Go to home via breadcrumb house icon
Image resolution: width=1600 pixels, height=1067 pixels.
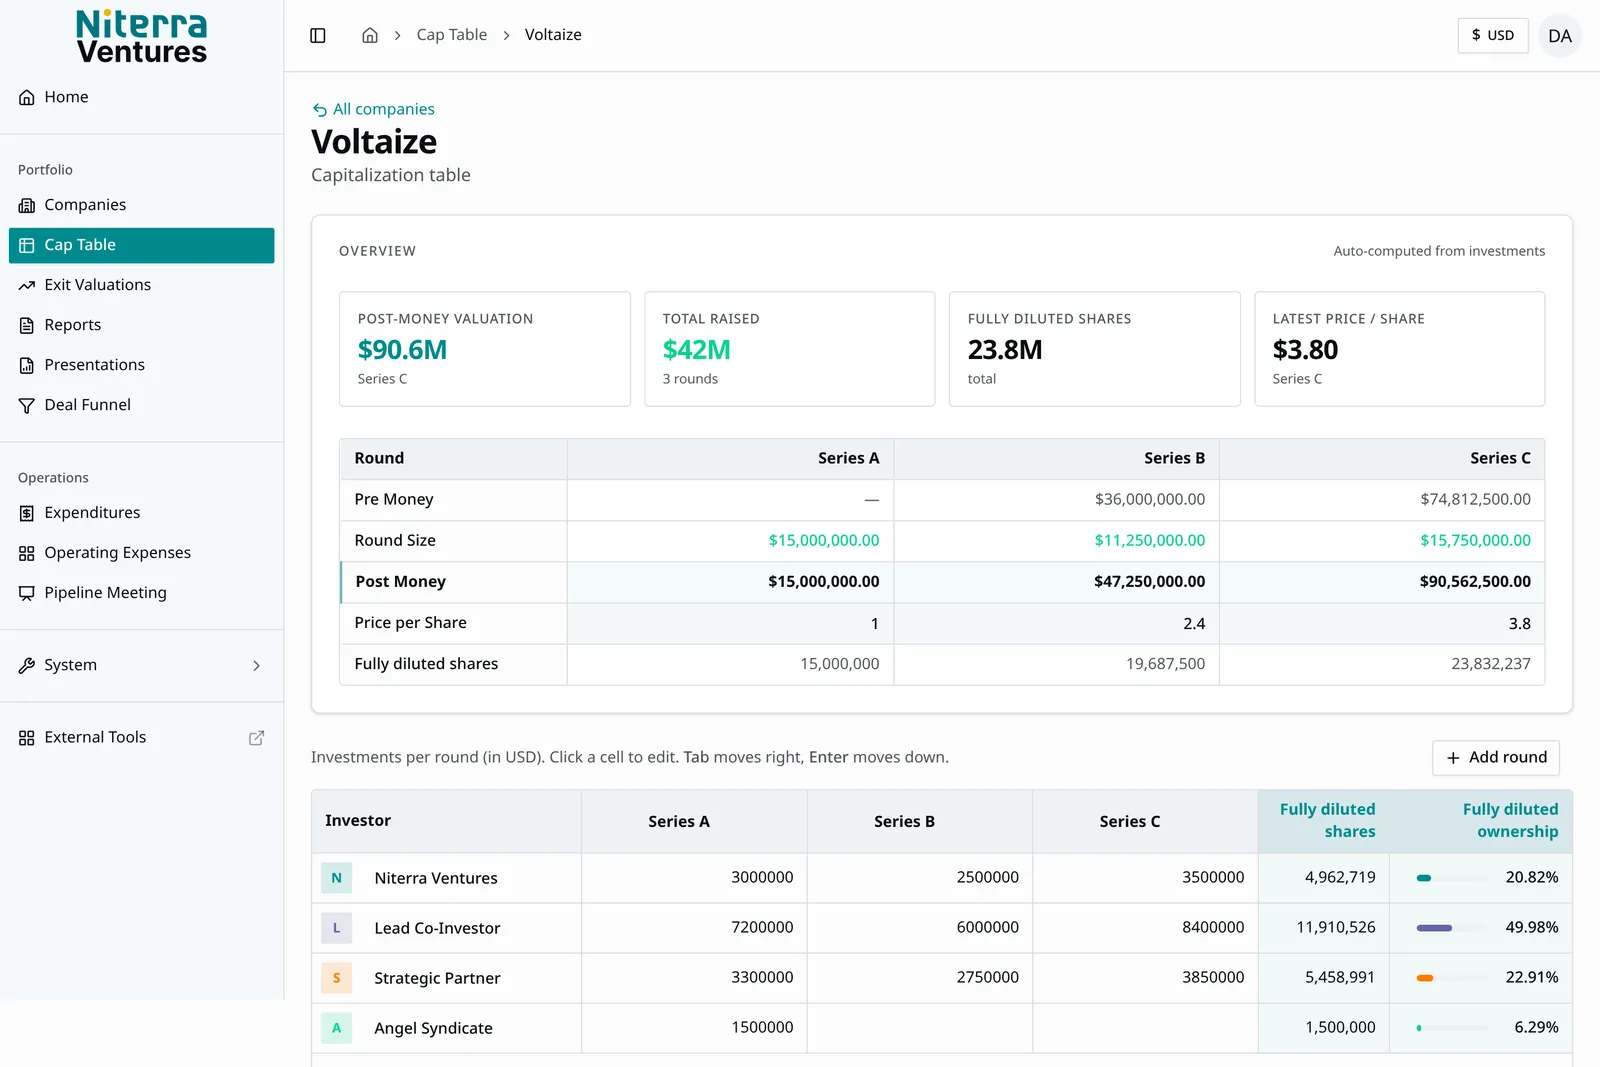pos(370,35)
